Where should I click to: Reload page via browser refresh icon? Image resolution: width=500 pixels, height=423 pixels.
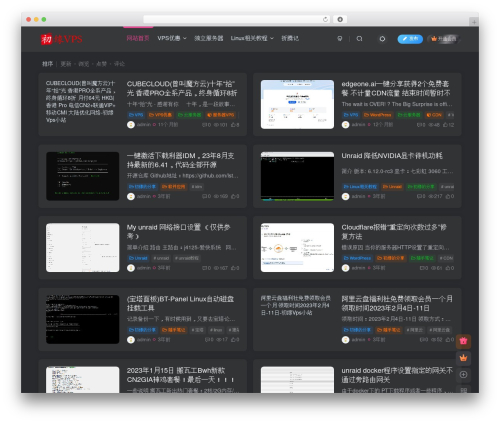(325, 19)
